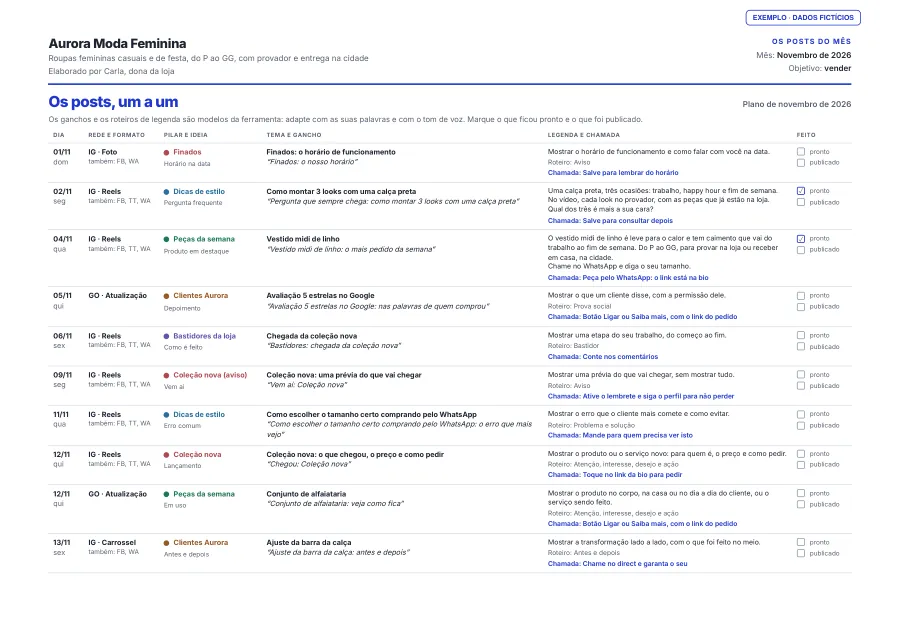Screen dimensions: 900x637
Task: Select the 'Chegada da coleção nova' post title
Action: 312,336
